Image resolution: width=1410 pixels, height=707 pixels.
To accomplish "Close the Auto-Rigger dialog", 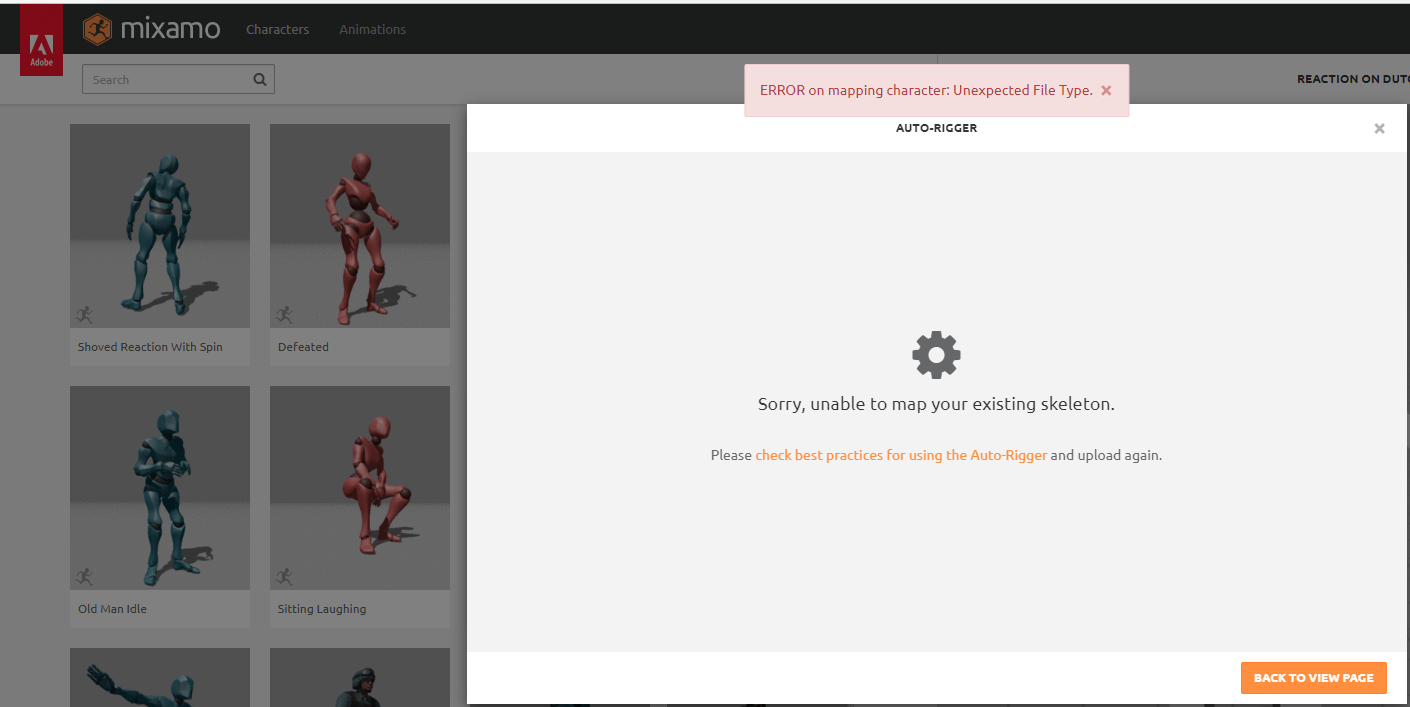I will (x=1379, y=128).
